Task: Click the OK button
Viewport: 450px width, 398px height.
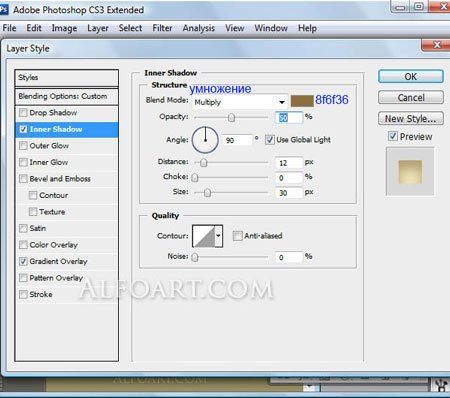Action: (411, 76)
